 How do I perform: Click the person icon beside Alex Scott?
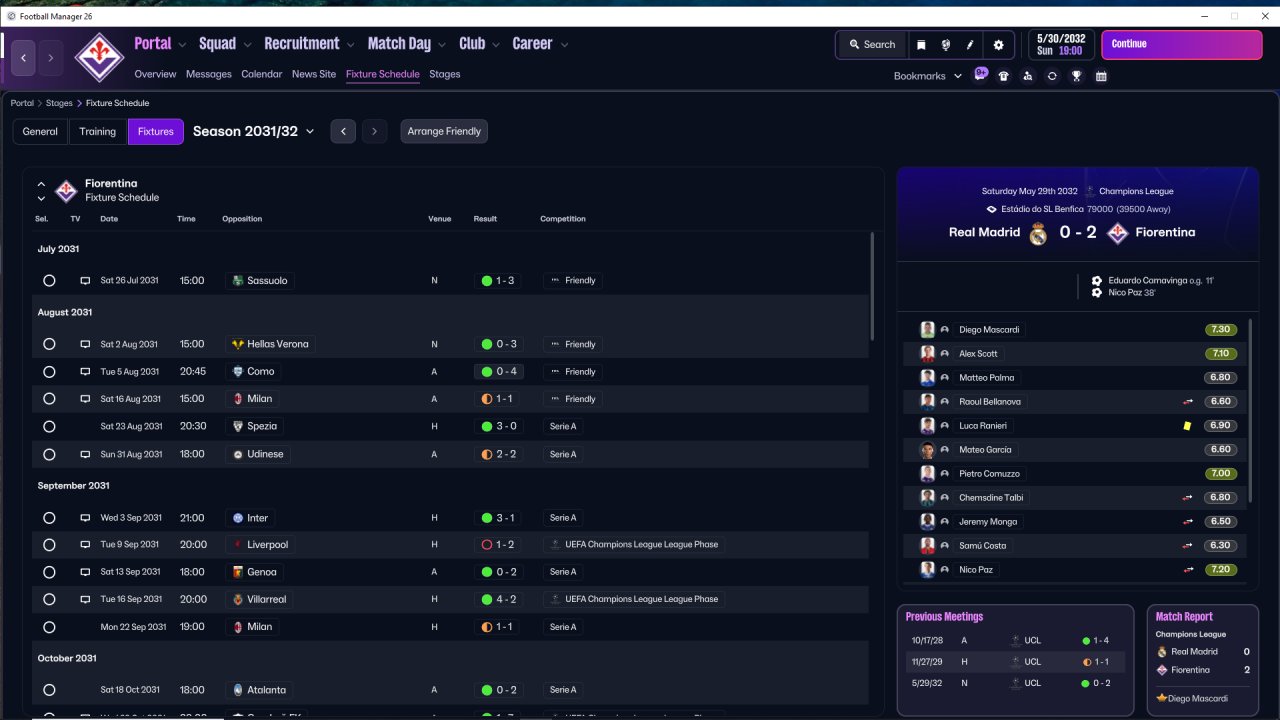(945, 354)
